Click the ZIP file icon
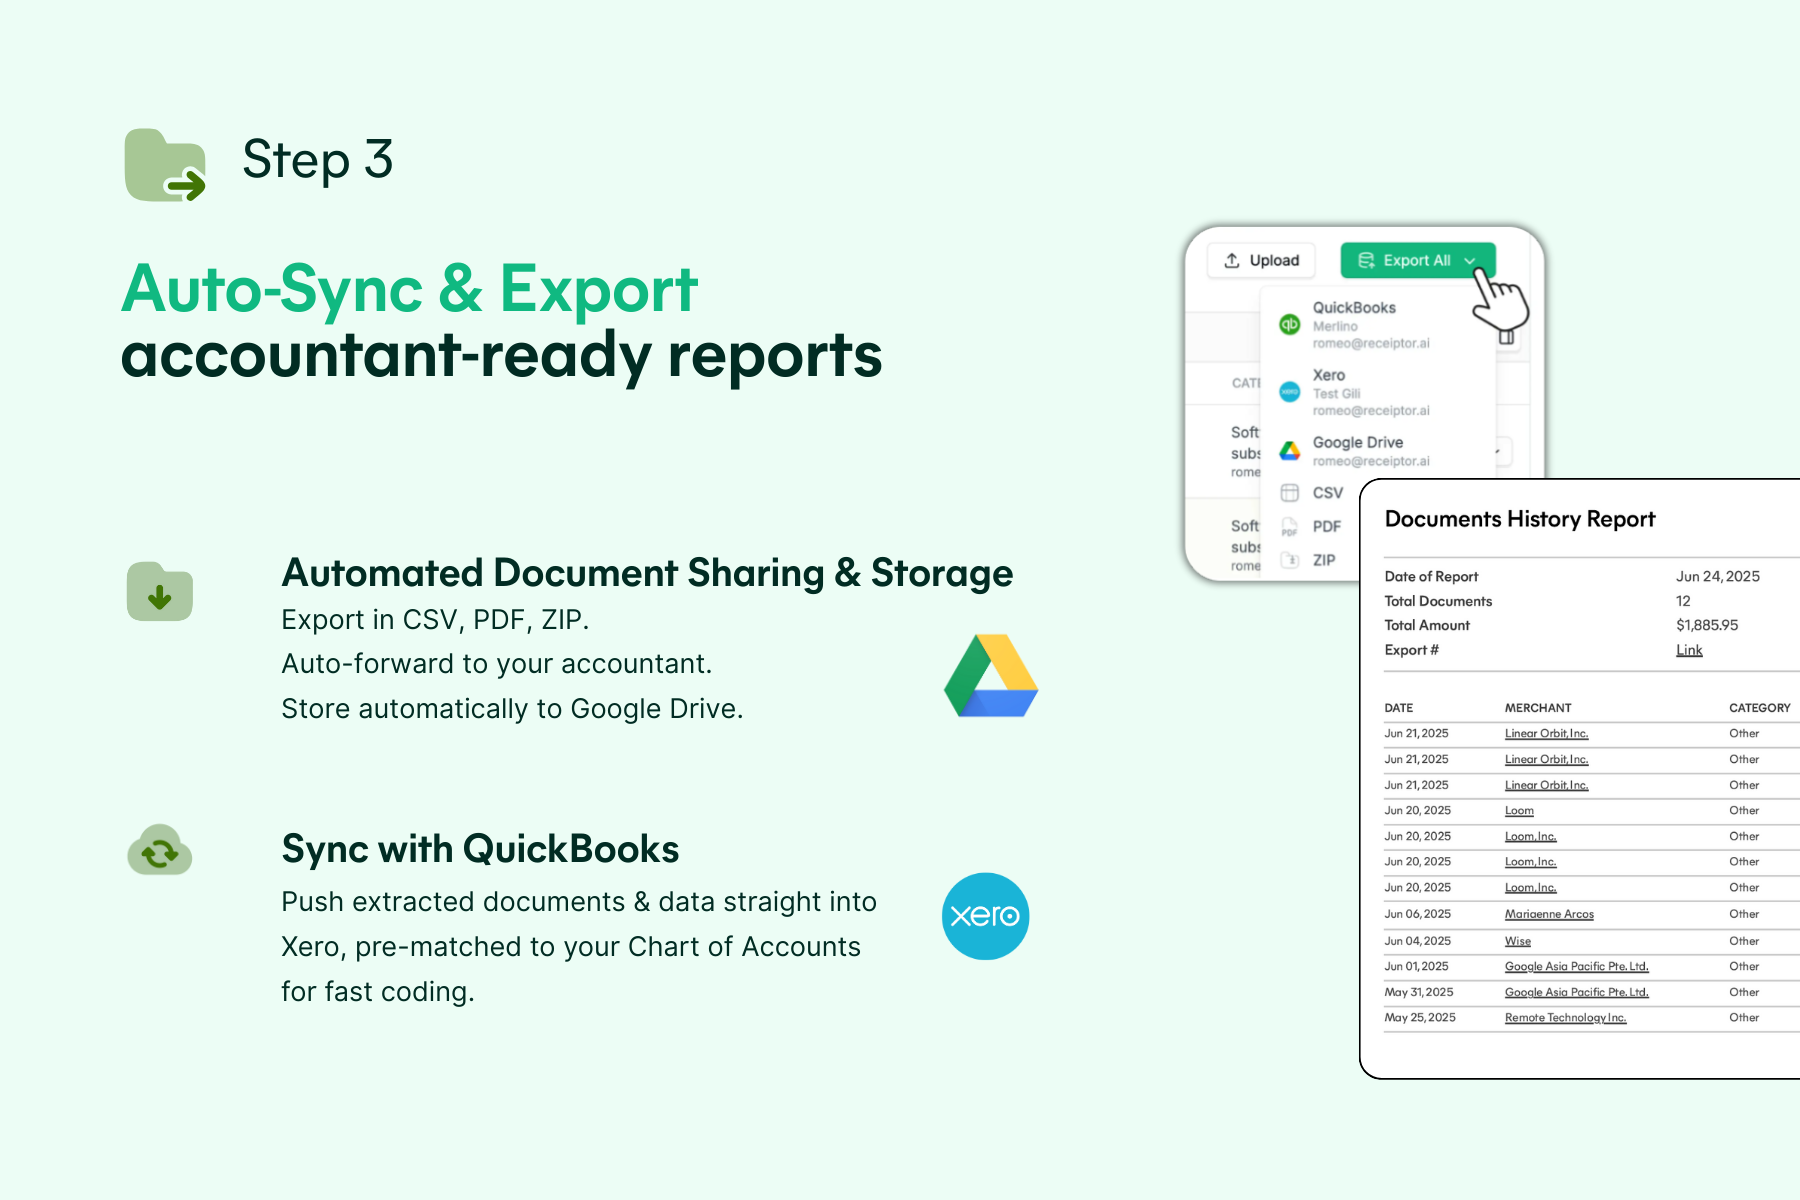 pyautogui.click(x=1289, y=560)
